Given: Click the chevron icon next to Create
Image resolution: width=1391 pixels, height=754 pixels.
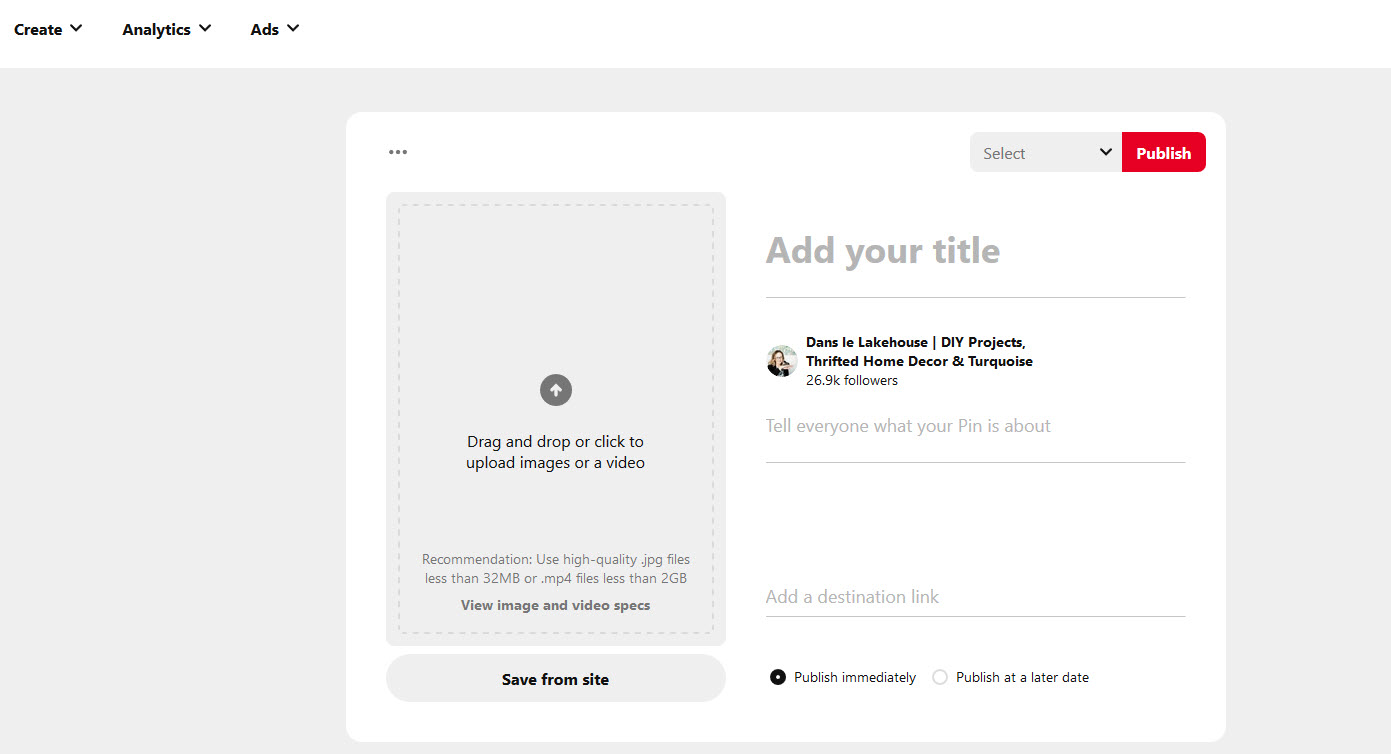Looking at the screenshot, I should [x=76, y=28].
